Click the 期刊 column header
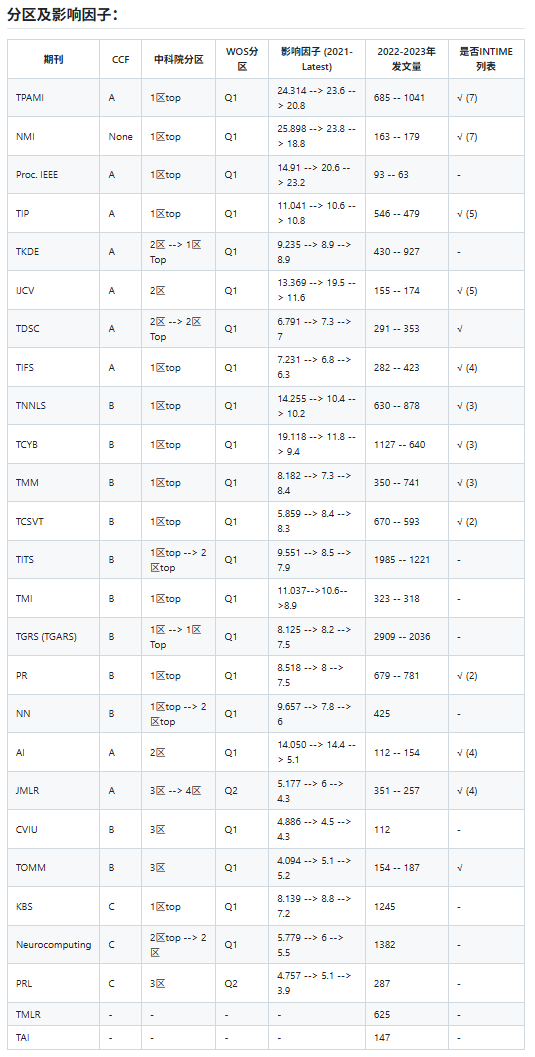The width and height of the screenshot is (535, 1057). click(x=54, y=59)
